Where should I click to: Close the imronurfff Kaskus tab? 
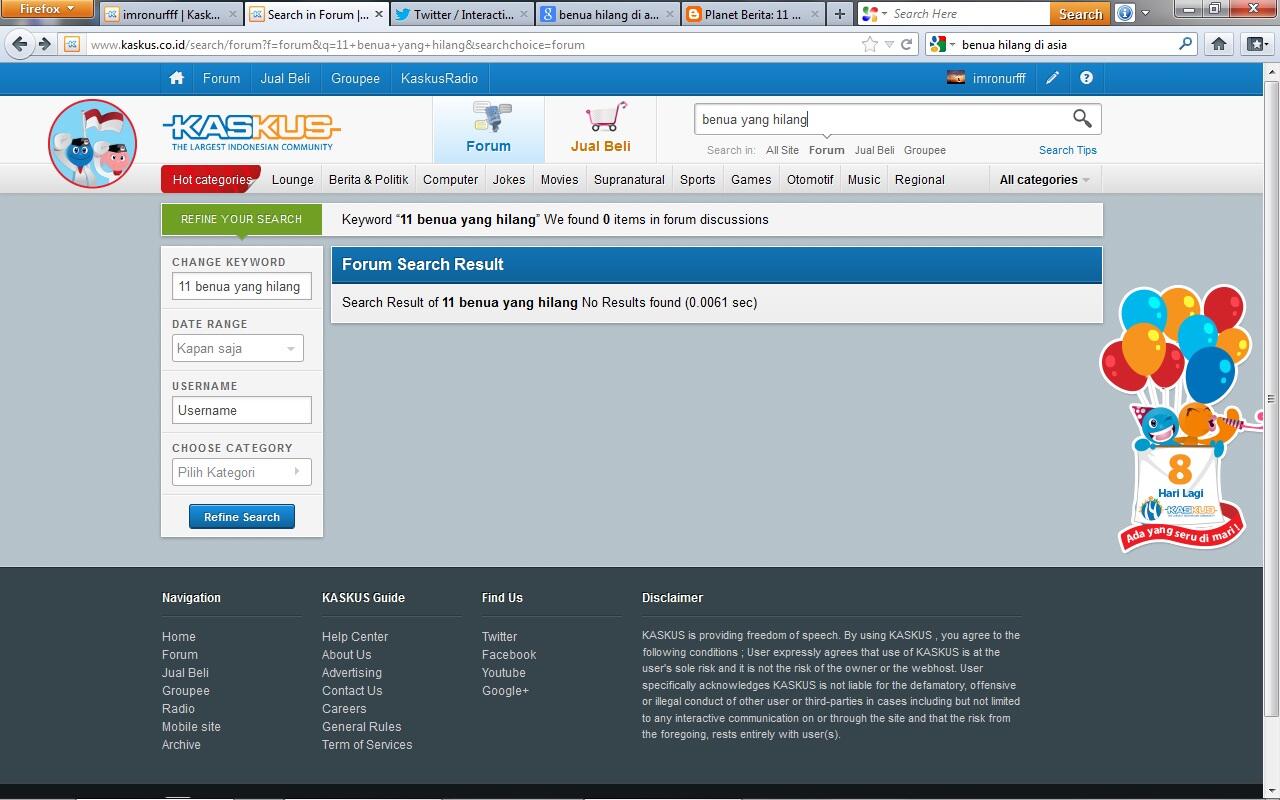[x=233, y=15]
